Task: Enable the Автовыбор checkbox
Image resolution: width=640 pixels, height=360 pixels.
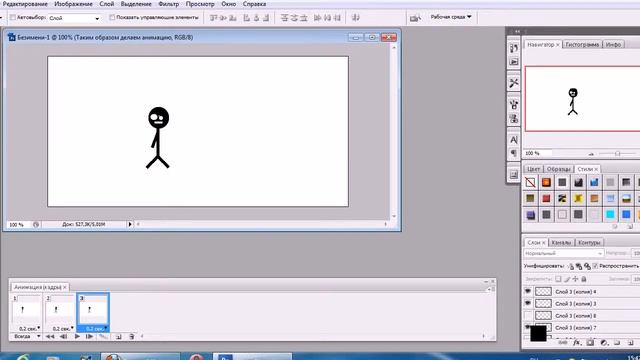Action: [13, 18]
